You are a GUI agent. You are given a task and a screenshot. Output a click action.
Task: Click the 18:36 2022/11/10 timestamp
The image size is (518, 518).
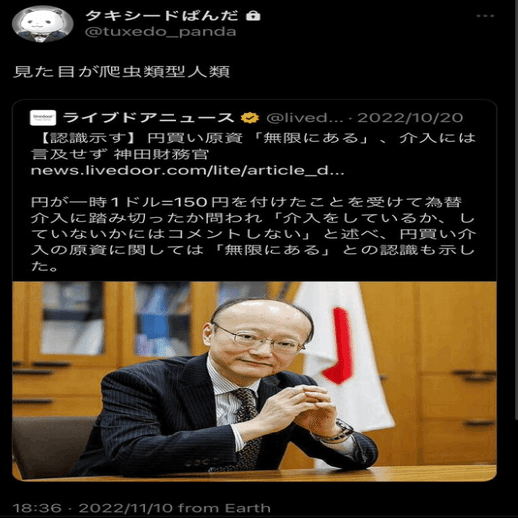pos(93,508)
